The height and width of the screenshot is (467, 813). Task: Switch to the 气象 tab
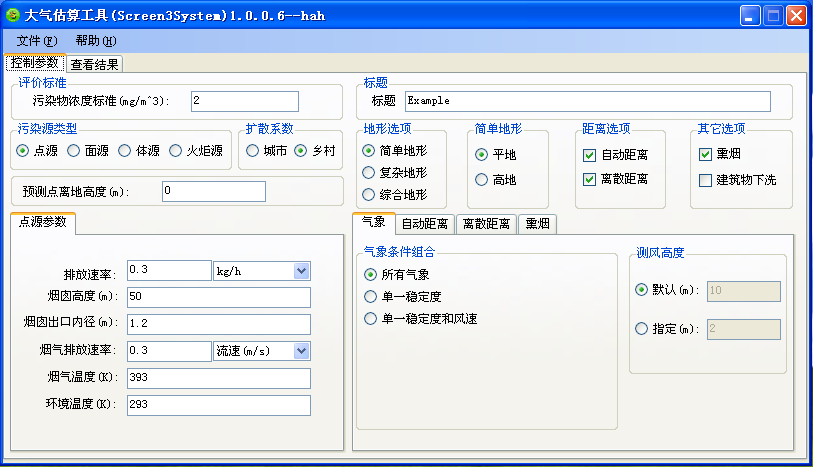[x=373, y=222]
